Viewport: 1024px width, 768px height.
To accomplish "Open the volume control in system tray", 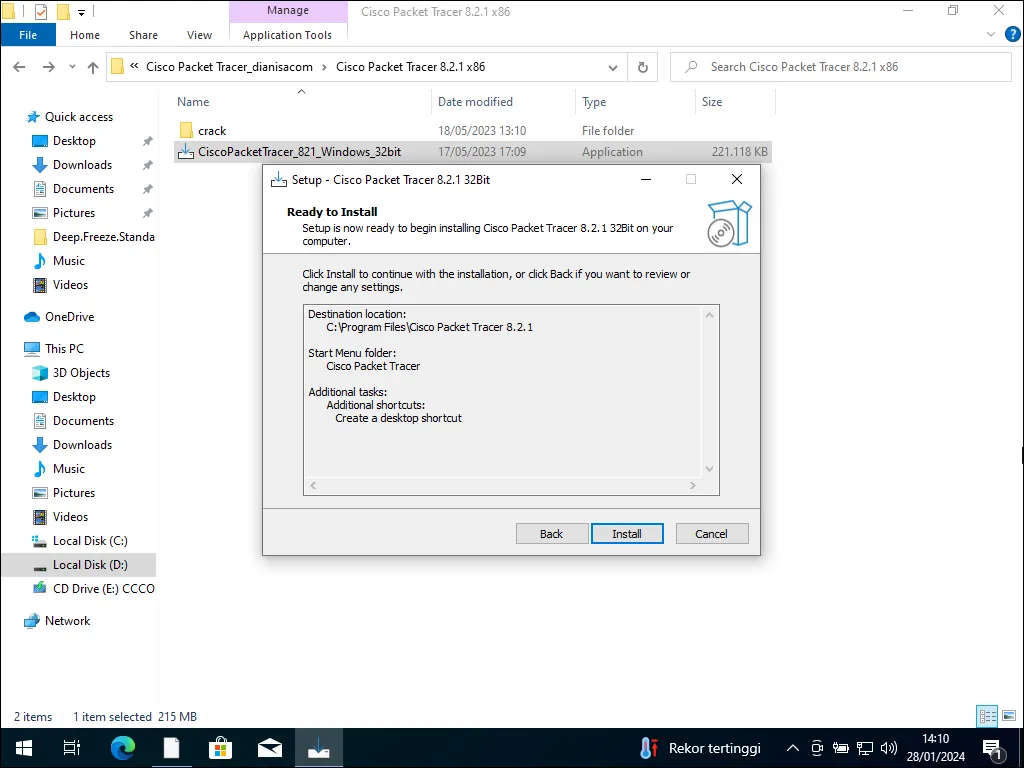I will 889,748.
